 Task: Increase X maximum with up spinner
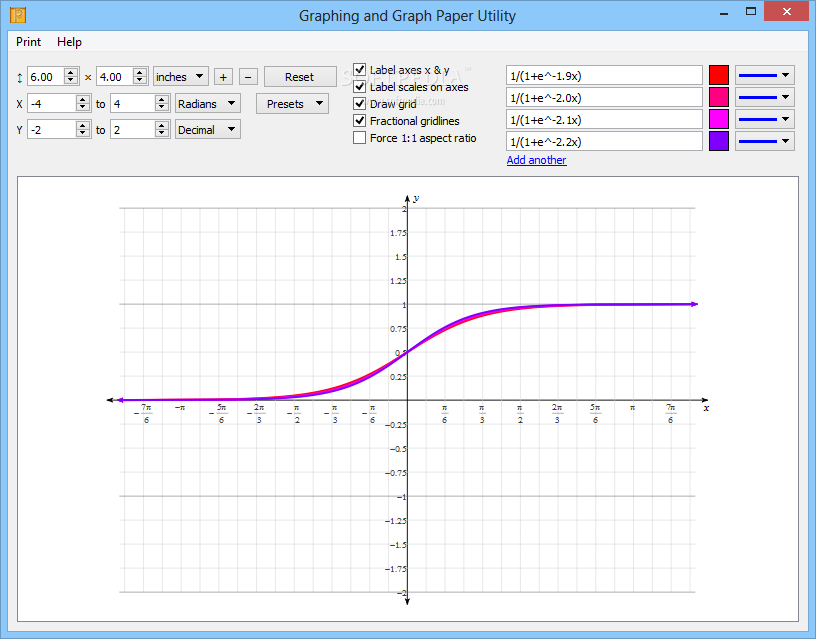(162, 99)
